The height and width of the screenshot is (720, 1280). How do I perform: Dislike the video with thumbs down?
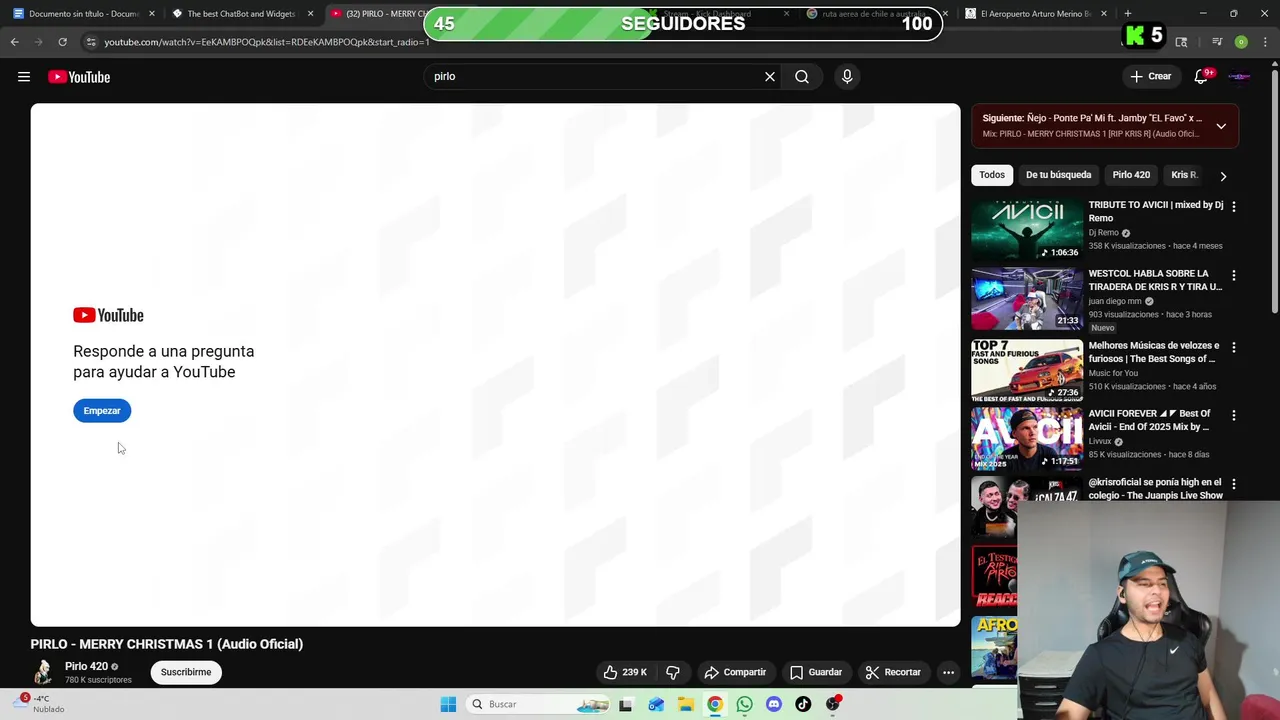coord(673,672)
